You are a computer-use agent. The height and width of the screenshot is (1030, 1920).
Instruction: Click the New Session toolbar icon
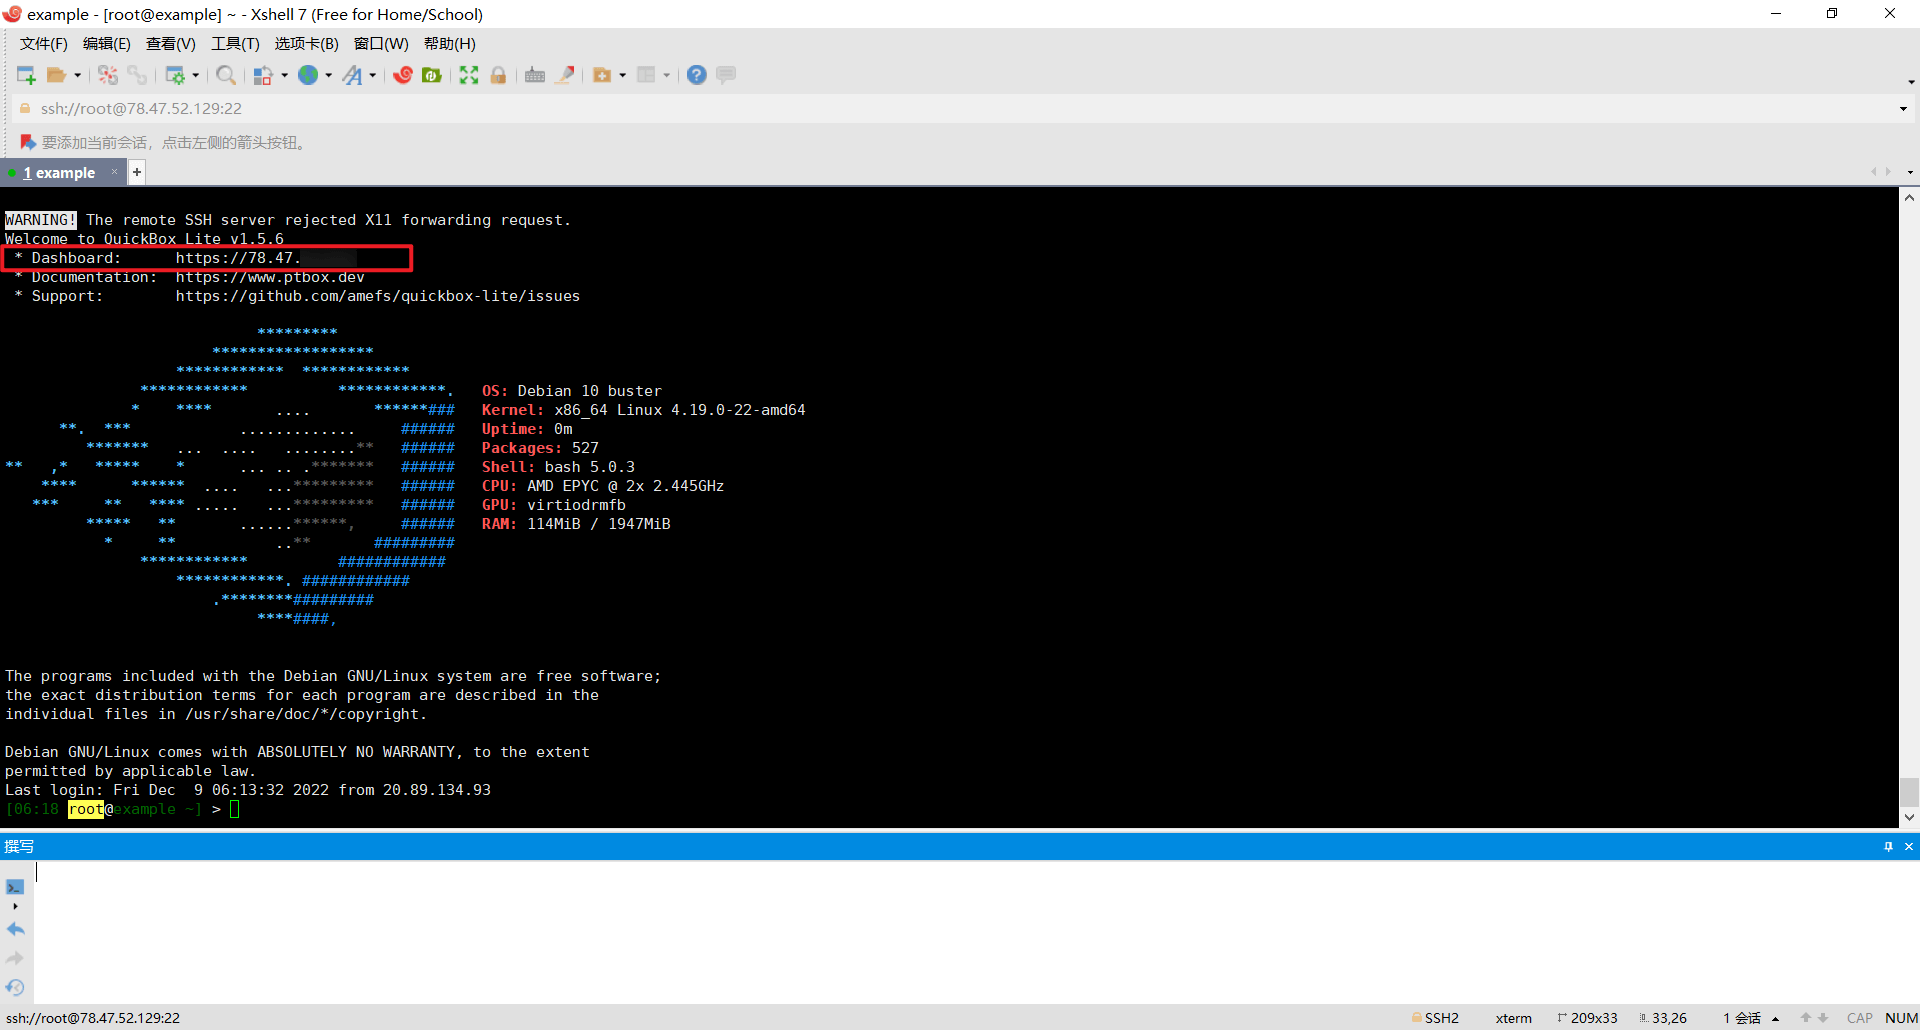26,75
